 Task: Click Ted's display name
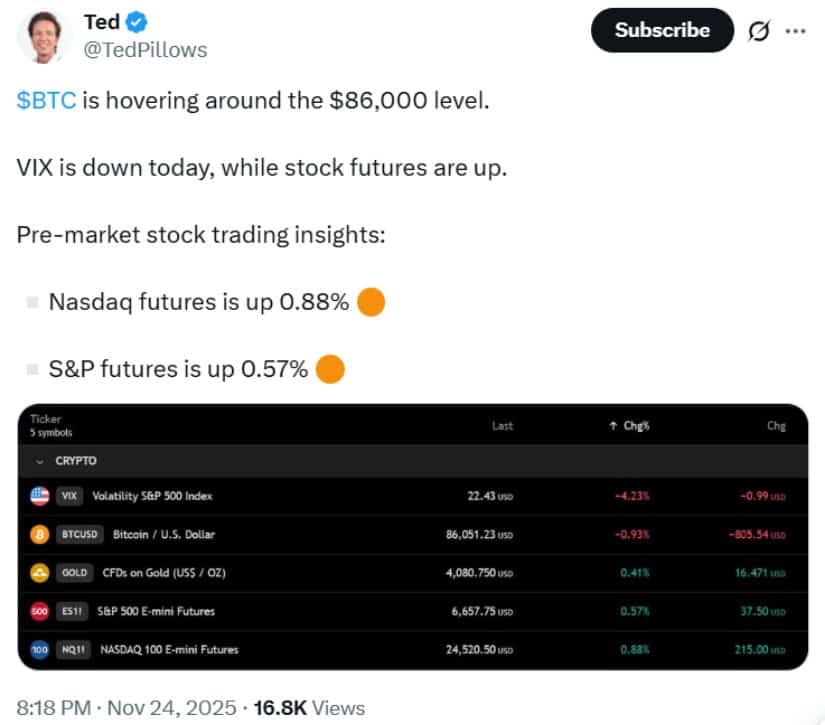click(96, 20)
